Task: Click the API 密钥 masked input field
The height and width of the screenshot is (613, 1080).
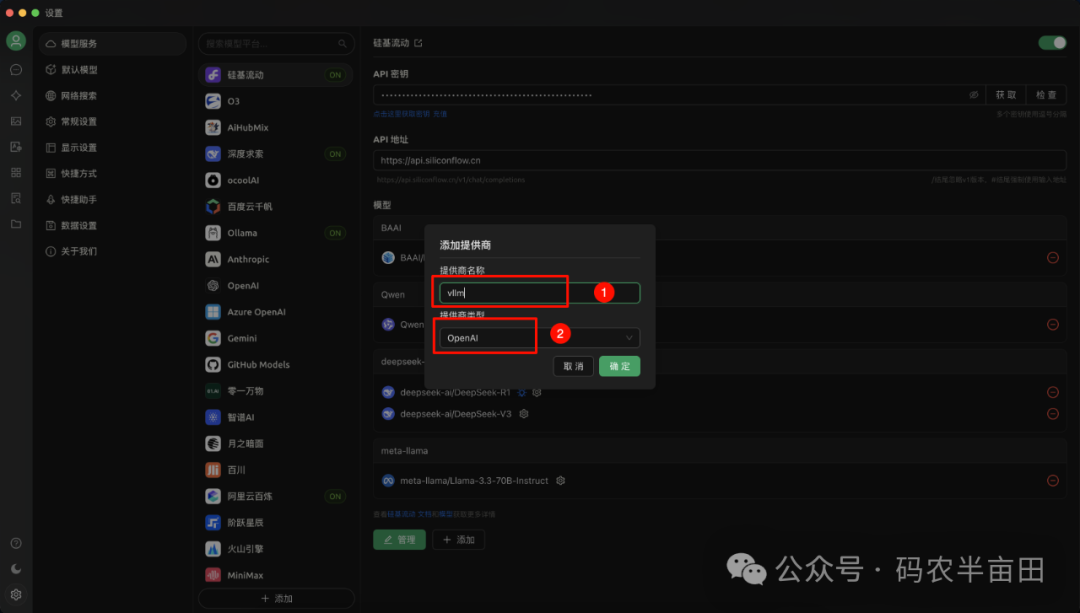Action: point(681,95)
